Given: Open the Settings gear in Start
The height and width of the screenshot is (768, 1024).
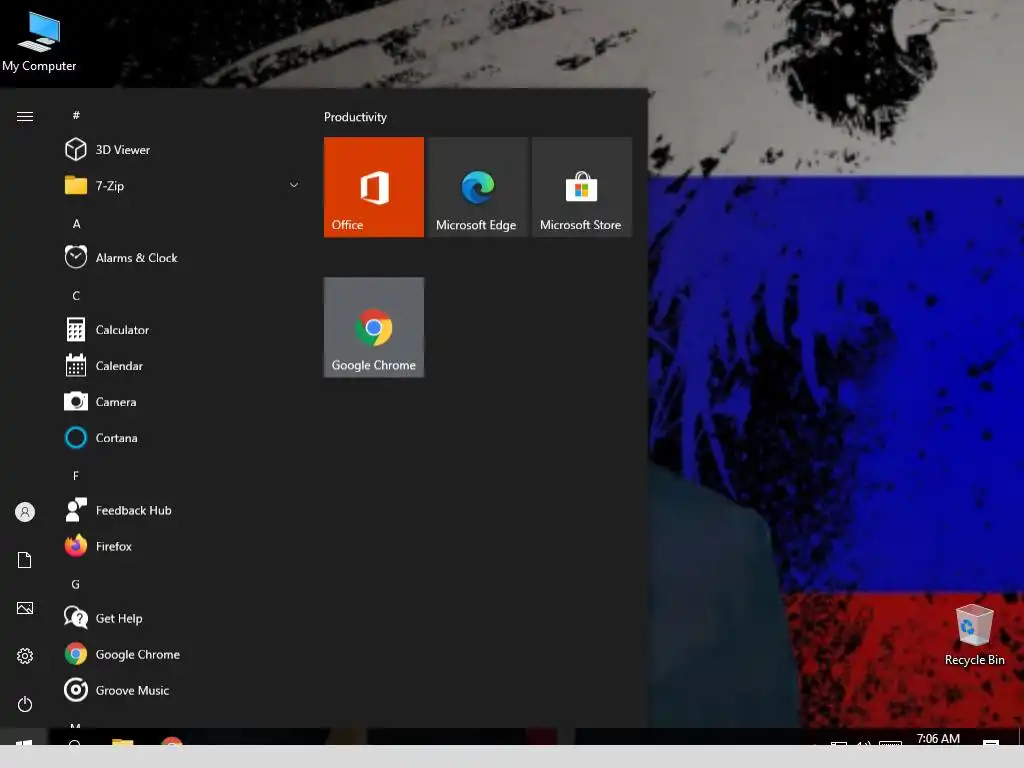Looking at the screenshot, I should [x=25, y=656].
